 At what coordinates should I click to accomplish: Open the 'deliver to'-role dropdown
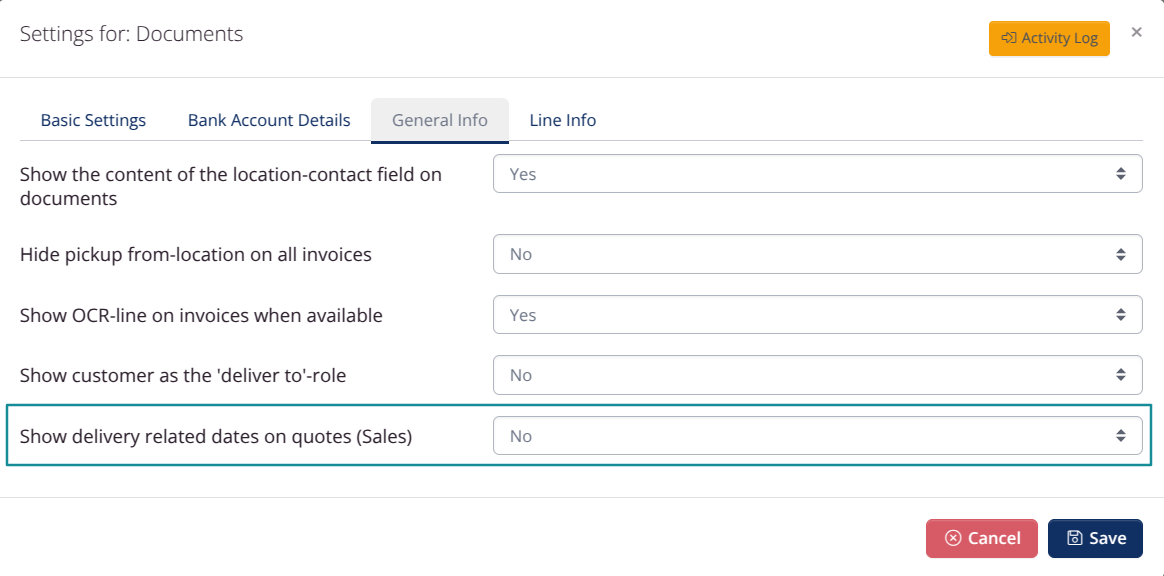[816, 375]
